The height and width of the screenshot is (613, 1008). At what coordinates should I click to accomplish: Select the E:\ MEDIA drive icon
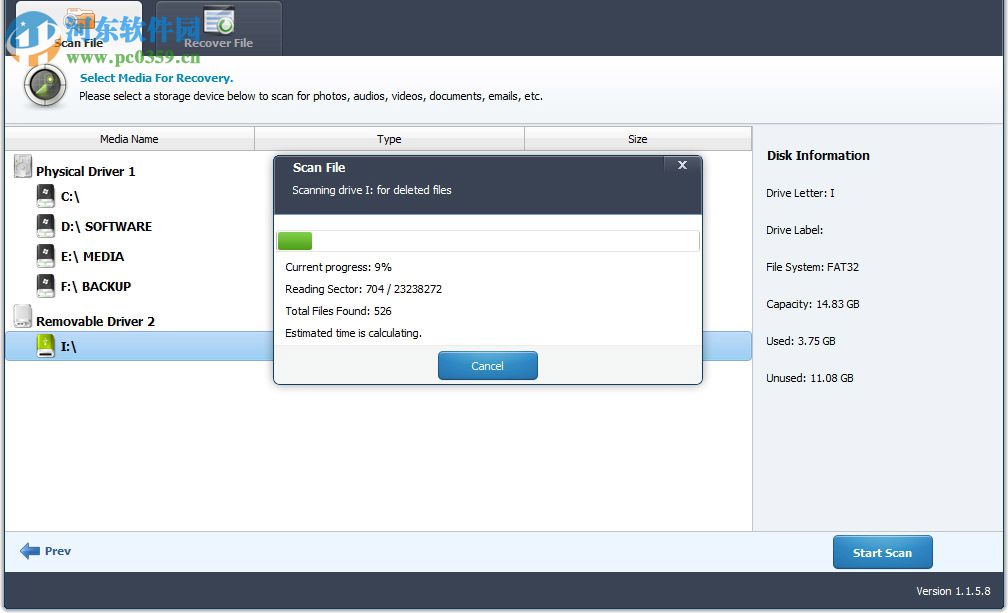(x=46, y=256)
